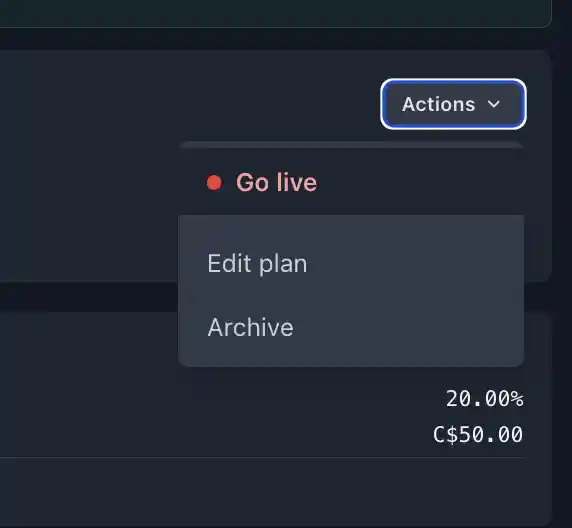Click the top row of the open menu
572x528 pixels.
pos(351,182)
